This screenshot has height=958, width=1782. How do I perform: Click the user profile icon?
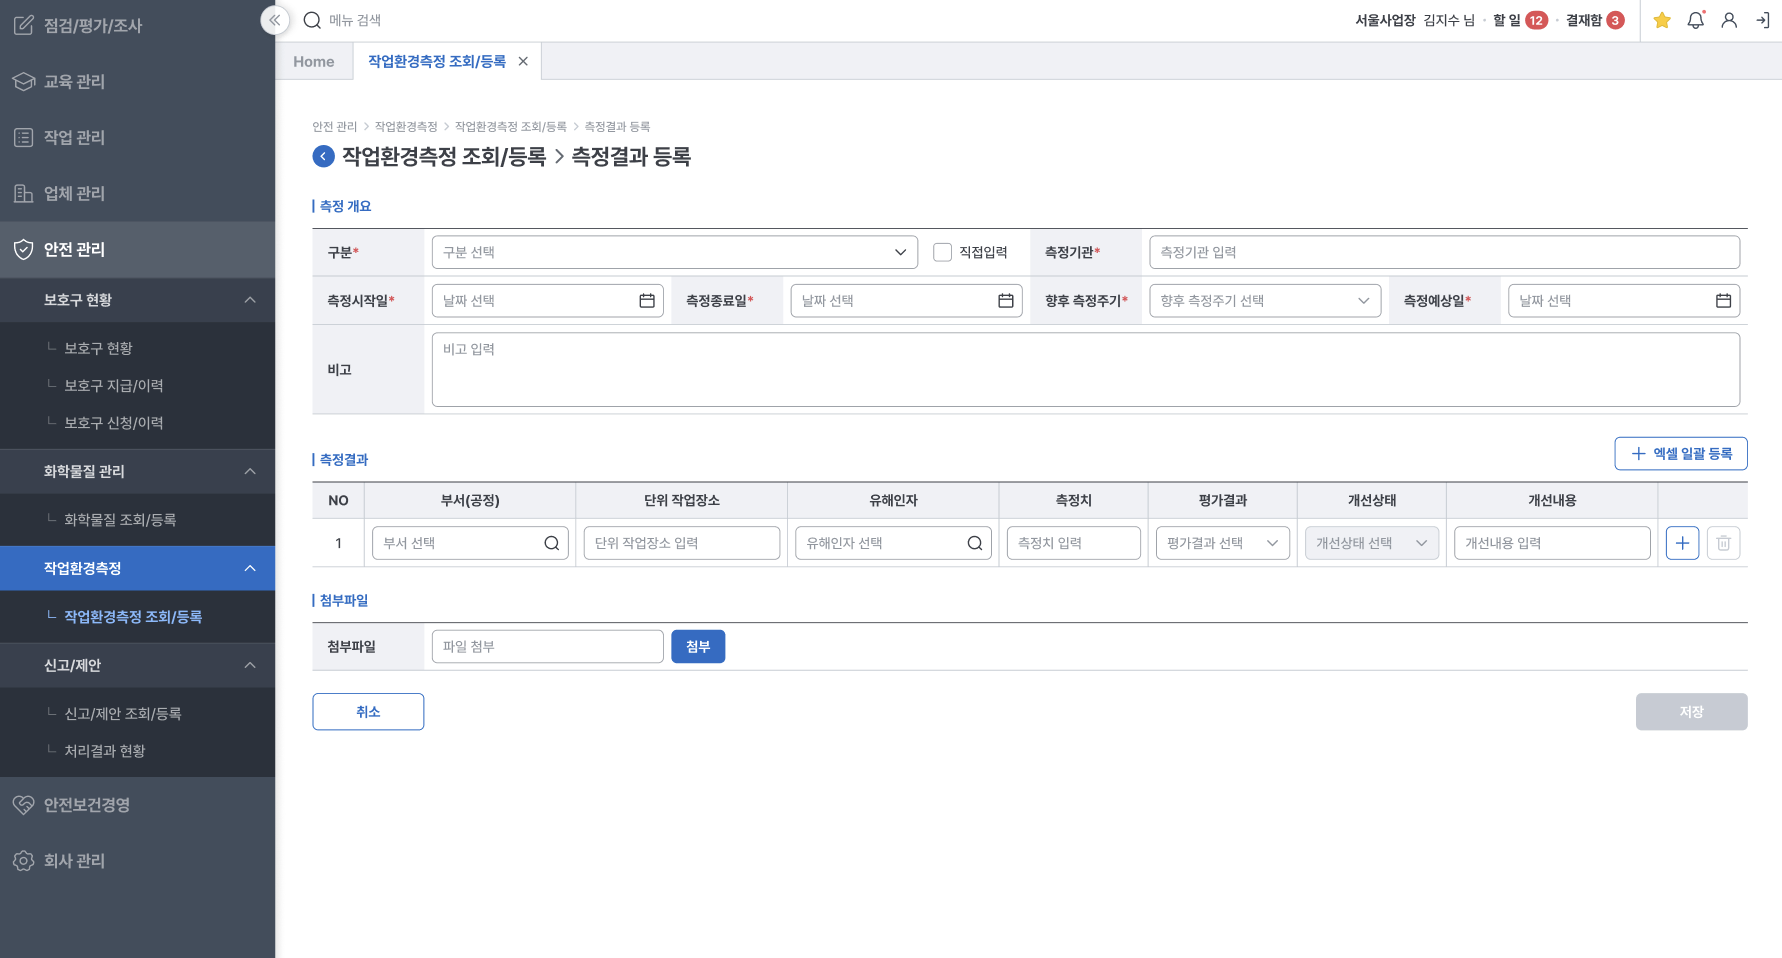[1729, 20]
